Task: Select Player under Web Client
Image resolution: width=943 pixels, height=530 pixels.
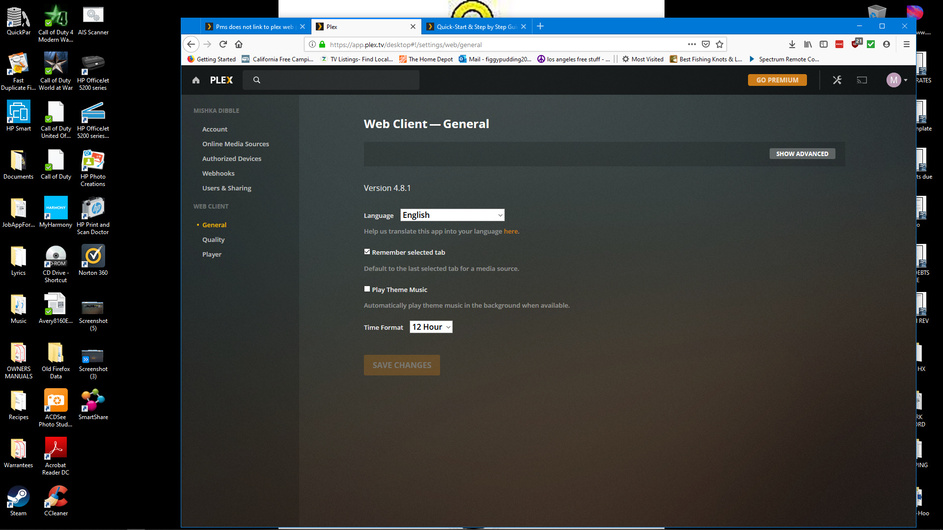Action: (x=212, y=254)
